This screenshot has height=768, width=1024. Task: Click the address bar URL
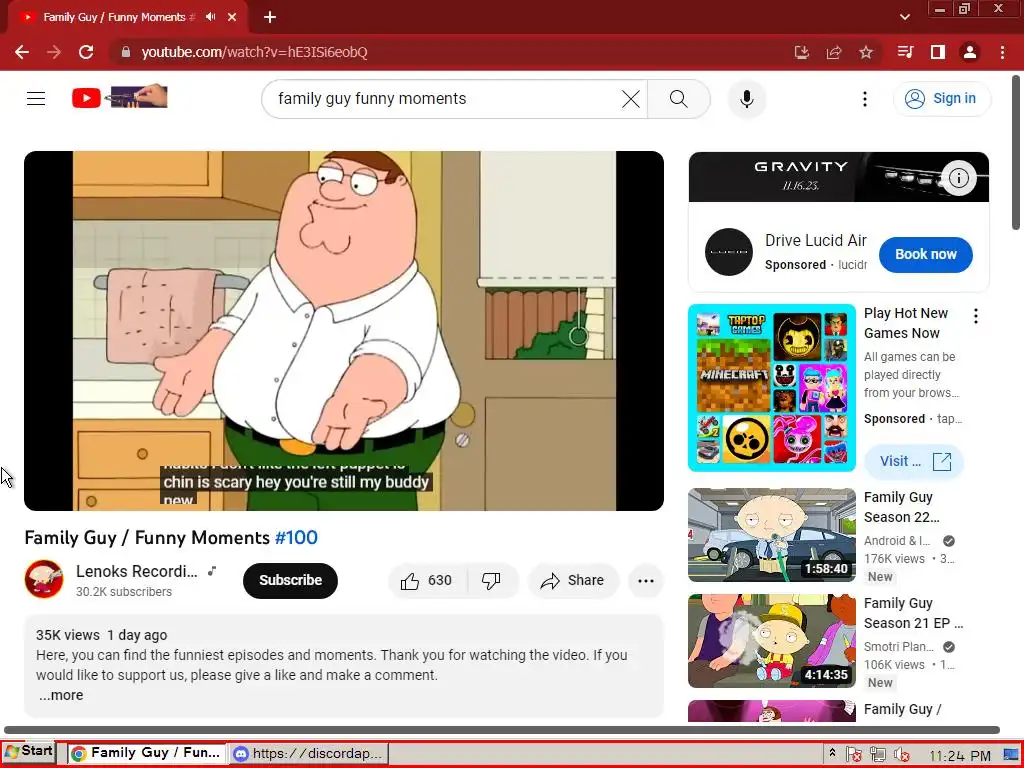pos(254,52)
